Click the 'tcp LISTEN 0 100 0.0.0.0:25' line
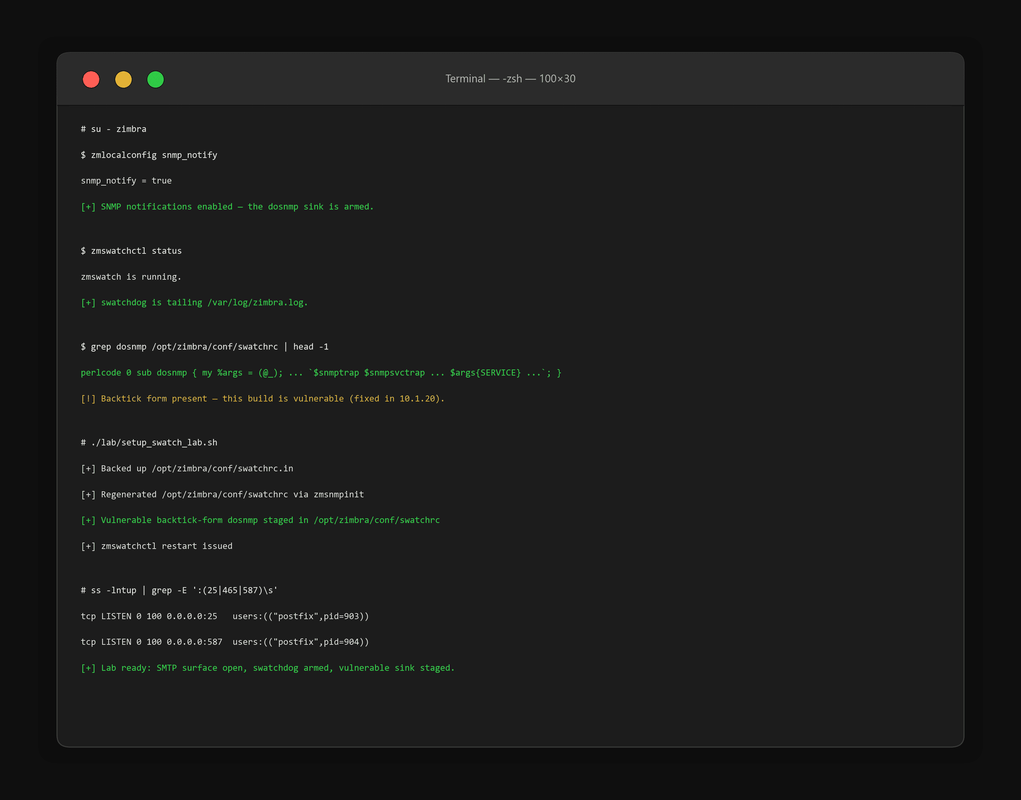The height and width of the screenshot is (800, 1021). (225, 616)
